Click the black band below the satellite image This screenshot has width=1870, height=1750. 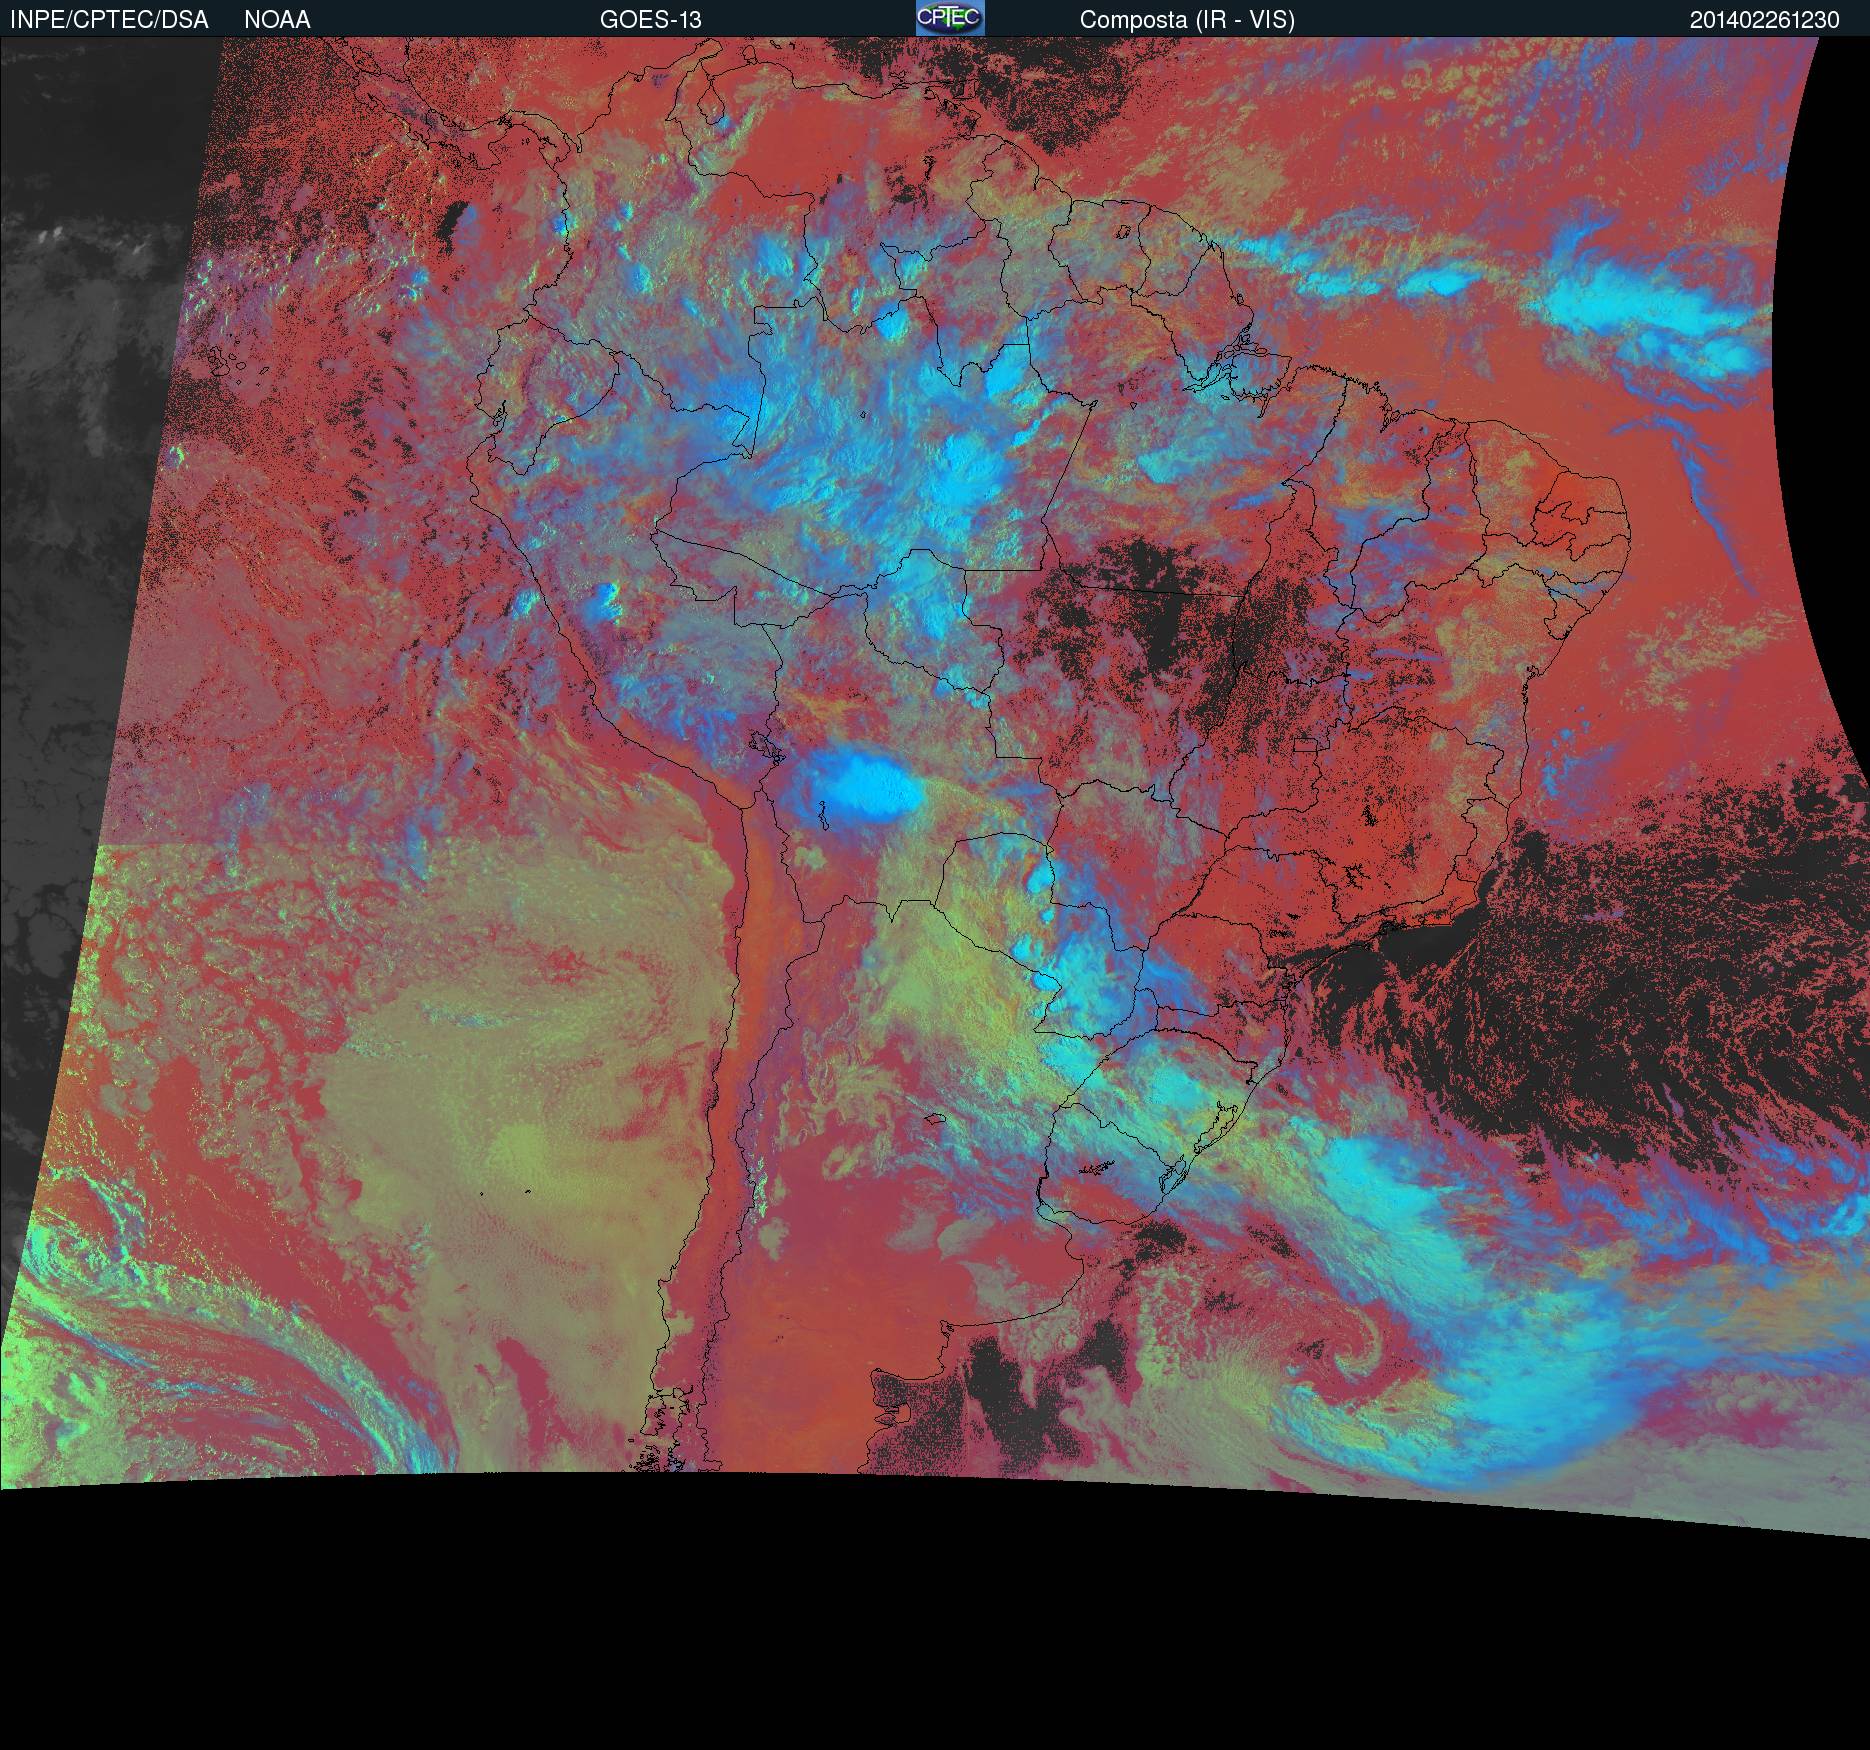point(935,1640)
